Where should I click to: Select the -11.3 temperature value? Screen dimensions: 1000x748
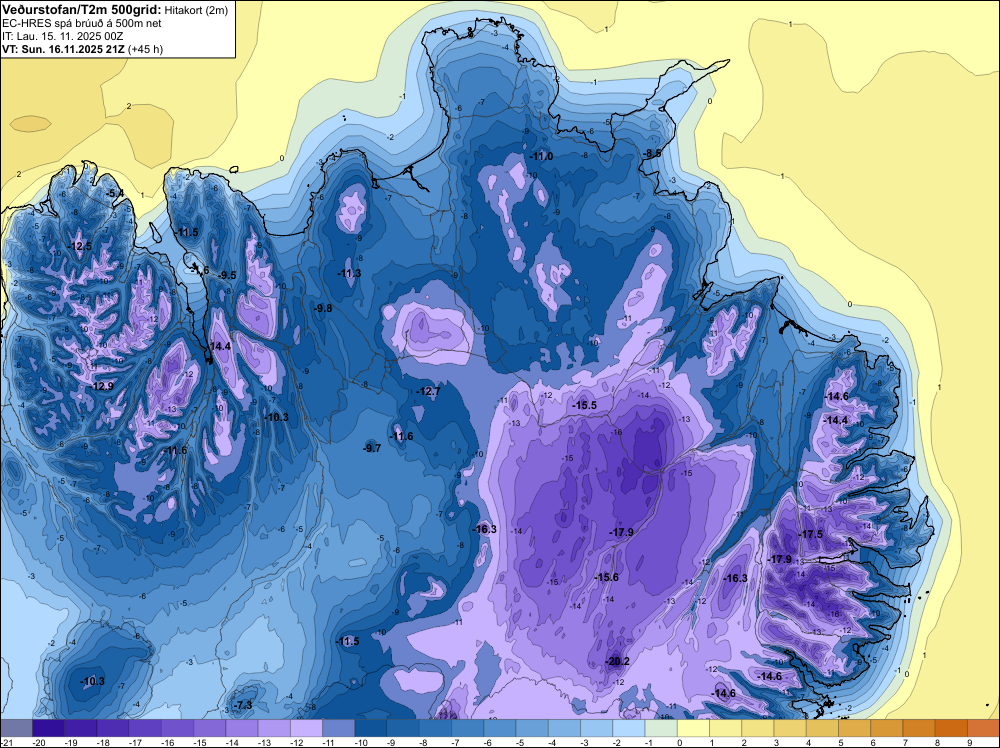[x=349, y=274]
